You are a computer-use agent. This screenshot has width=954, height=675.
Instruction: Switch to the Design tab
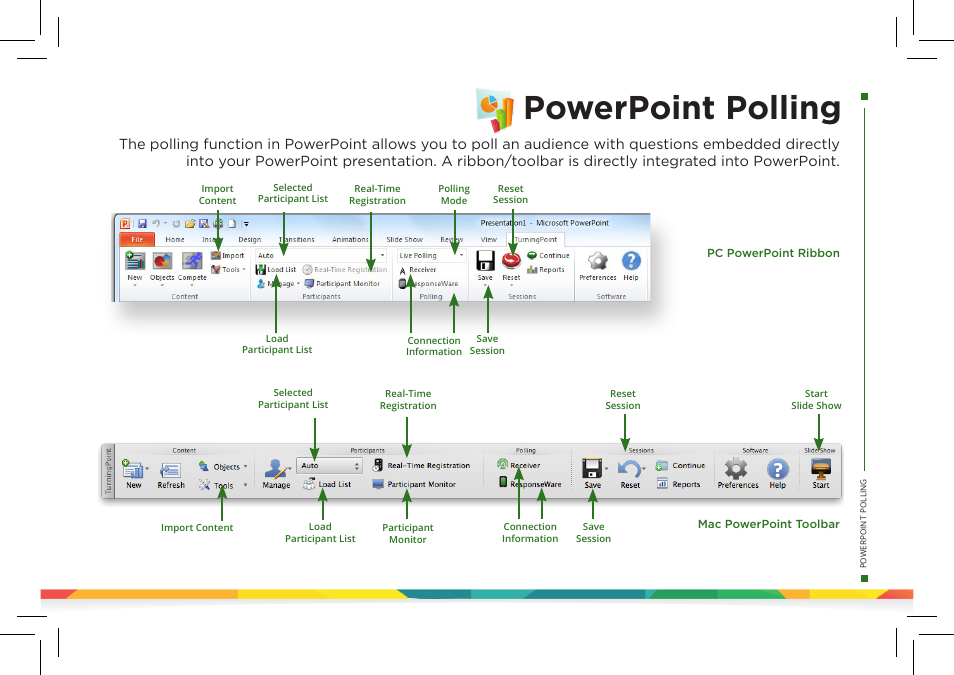coord(249,239)
